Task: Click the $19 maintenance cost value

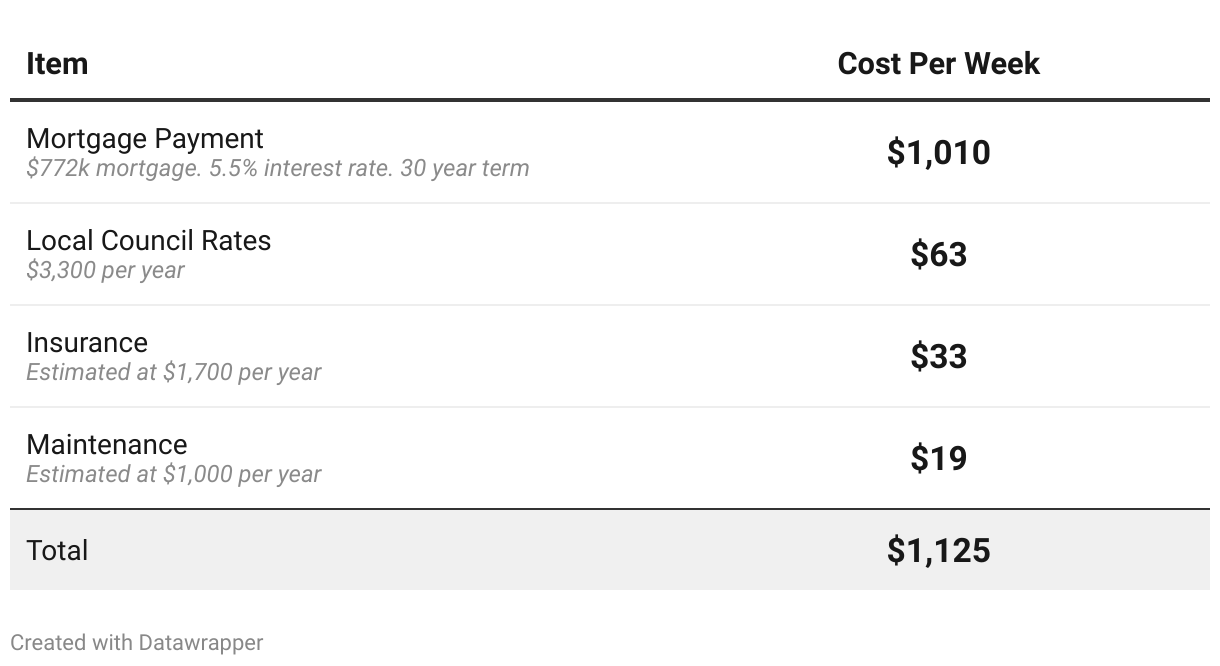Action: (x=938, y=458)
